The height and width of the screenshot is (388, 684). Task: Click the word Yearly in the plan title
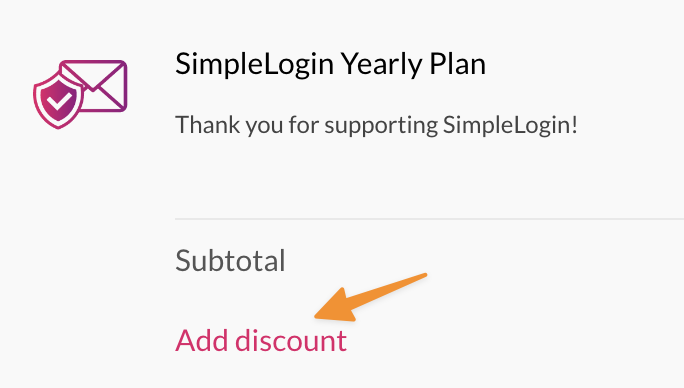tap(381, 65)
